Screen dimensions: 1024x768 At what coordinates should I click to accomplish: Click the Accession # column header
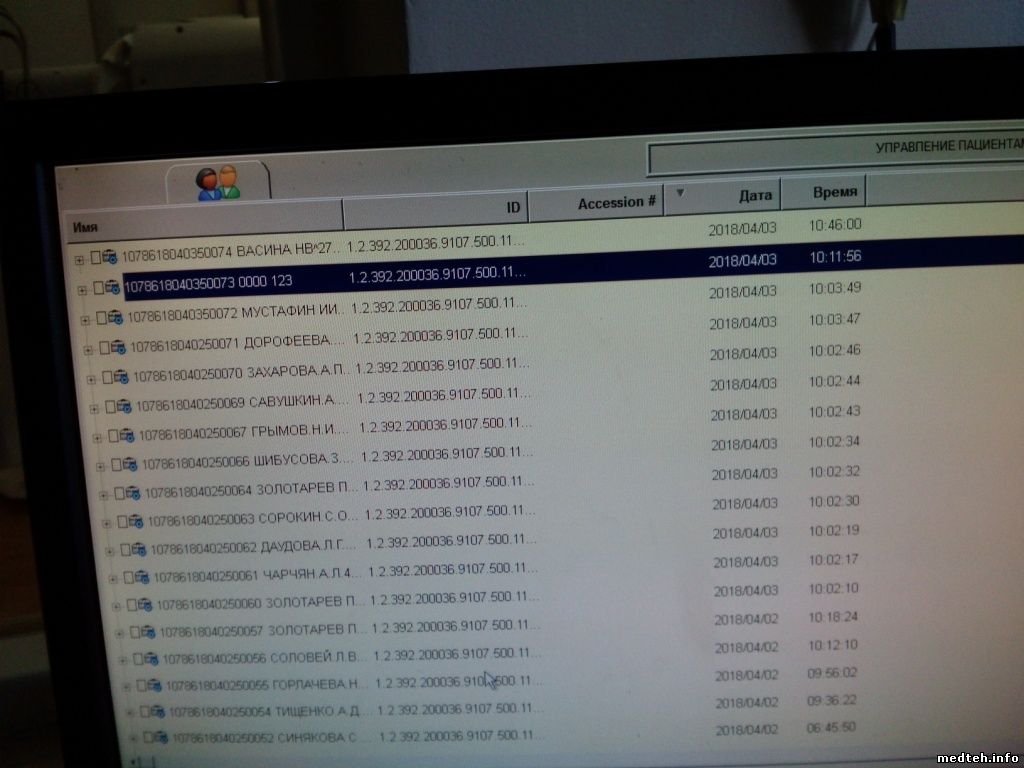[616, 203]
